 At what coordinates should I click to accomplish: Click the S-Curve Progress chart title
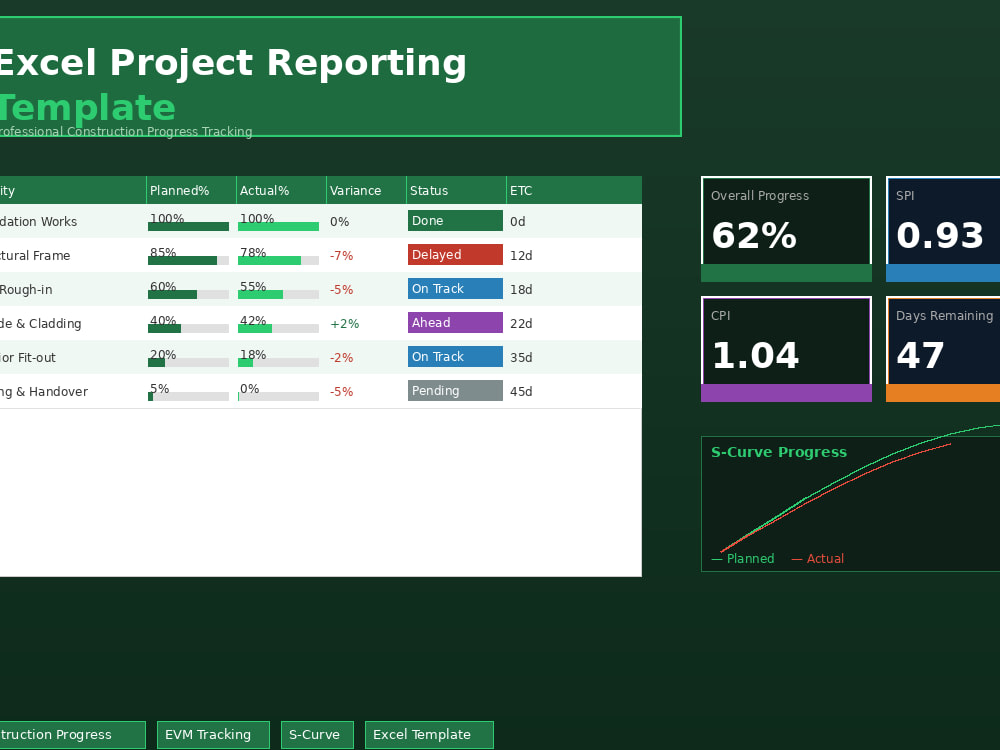[x=779, y=452]
